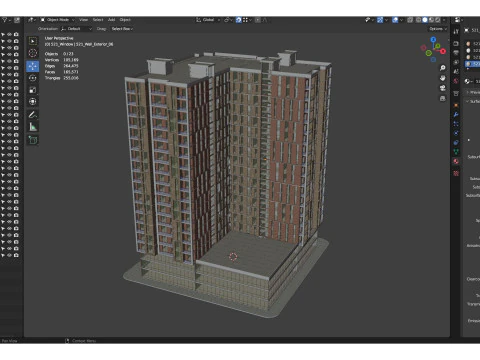
Task: Switch viewport shading to Solid
Action: click(x=425, y=20)
